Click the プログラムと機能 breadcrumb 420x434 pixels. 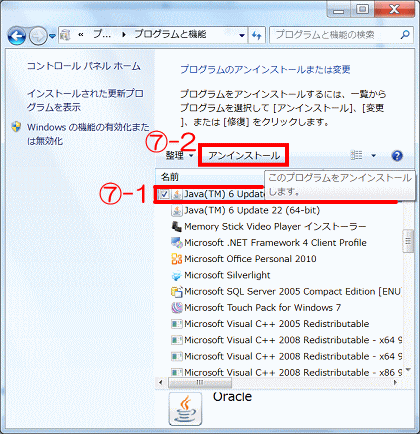(x=170, y=34)
